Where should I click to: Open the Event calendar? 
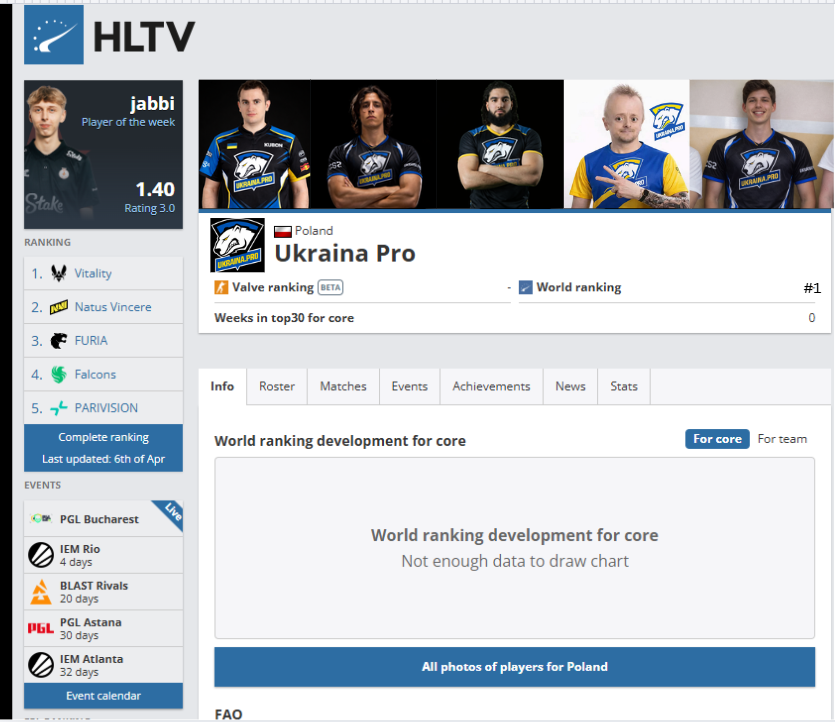click(x=103, y=696)
